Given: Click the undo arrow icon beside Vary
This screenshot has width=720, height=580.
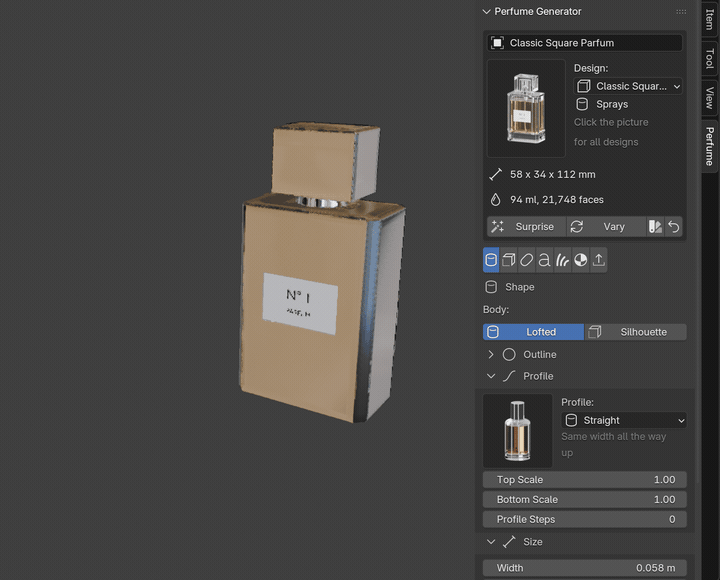Looking at the screenshot, I should (674, 226).
